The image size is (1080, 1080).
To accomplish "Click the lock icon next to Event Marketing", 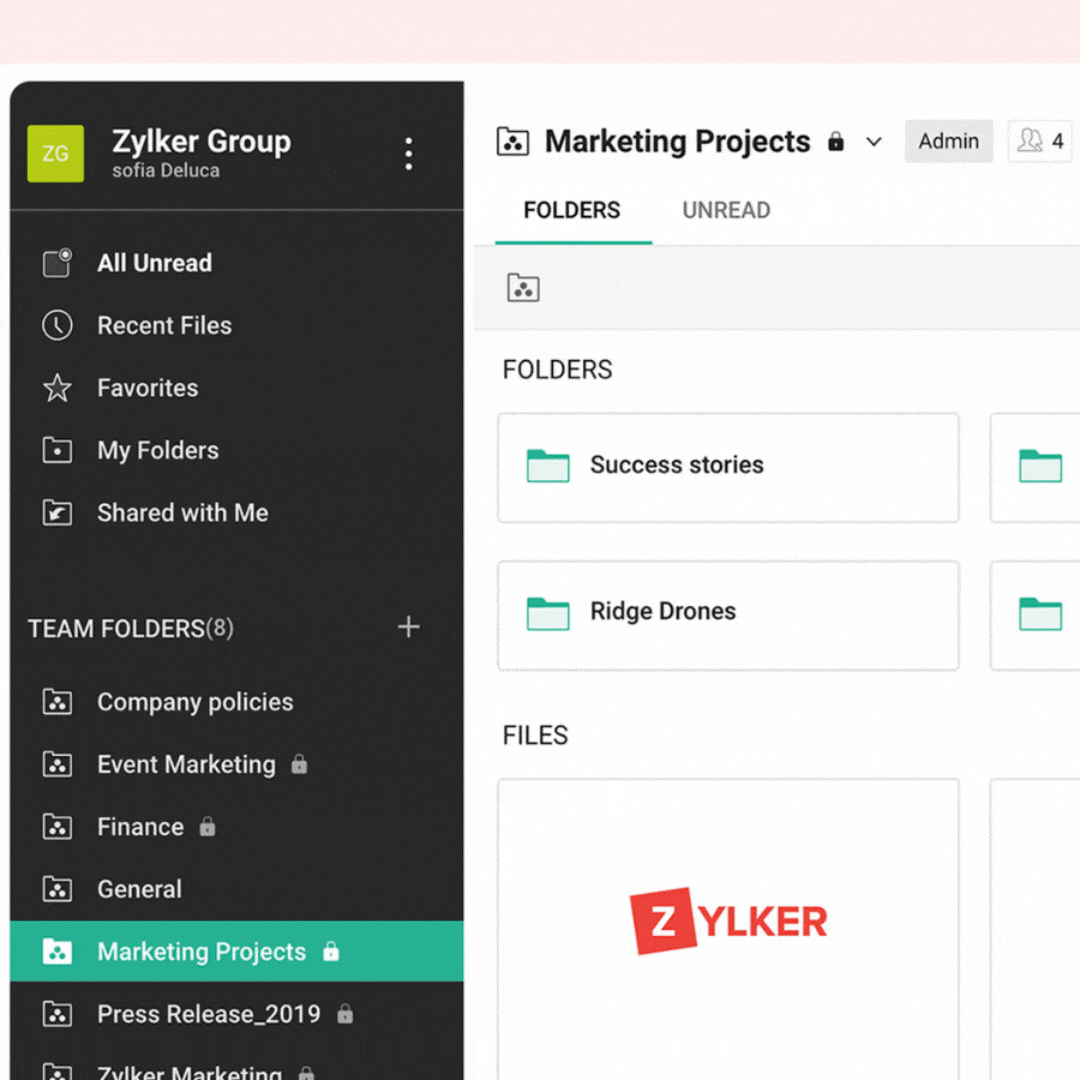I will click(299, 764).
